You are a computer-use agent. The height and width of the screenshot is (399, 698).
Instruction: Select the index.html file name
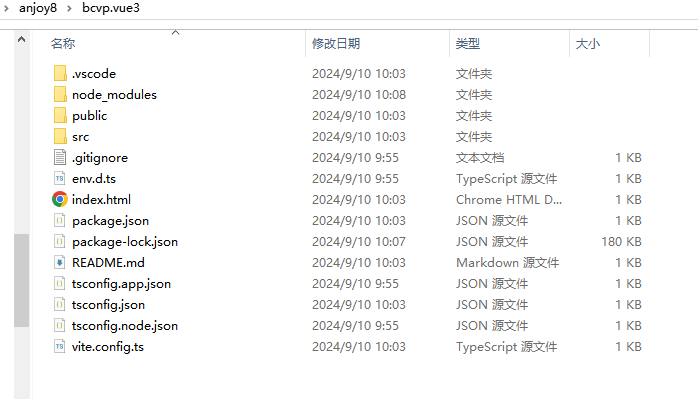pos(101,200)
